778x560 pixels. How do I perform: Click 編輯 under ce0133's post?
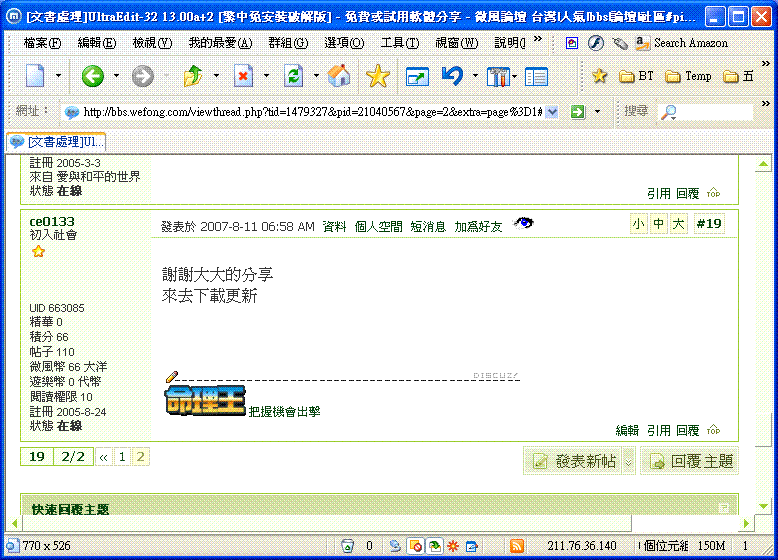click(627, 430)
